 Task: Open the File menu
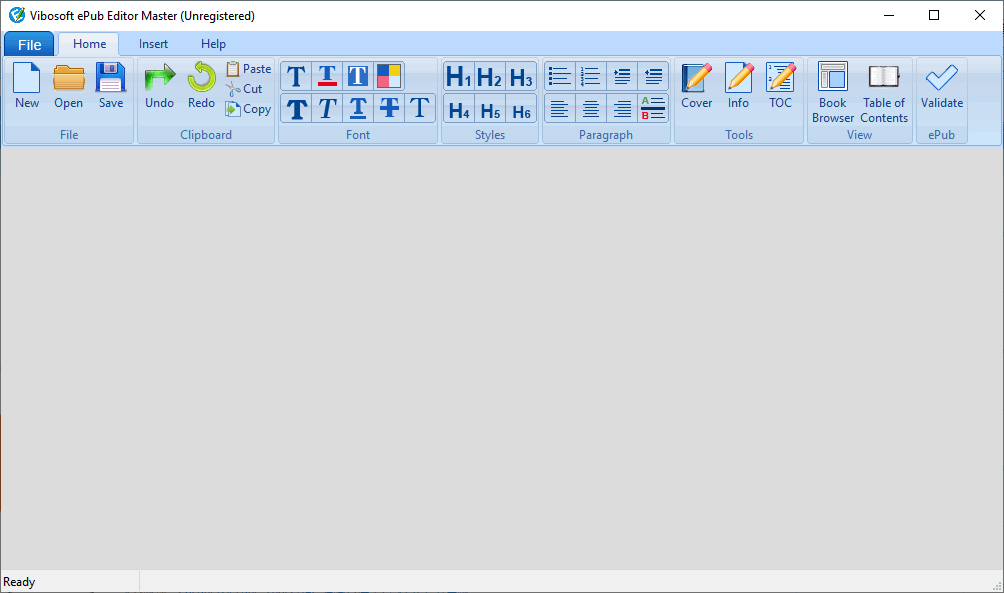point(29,44)
